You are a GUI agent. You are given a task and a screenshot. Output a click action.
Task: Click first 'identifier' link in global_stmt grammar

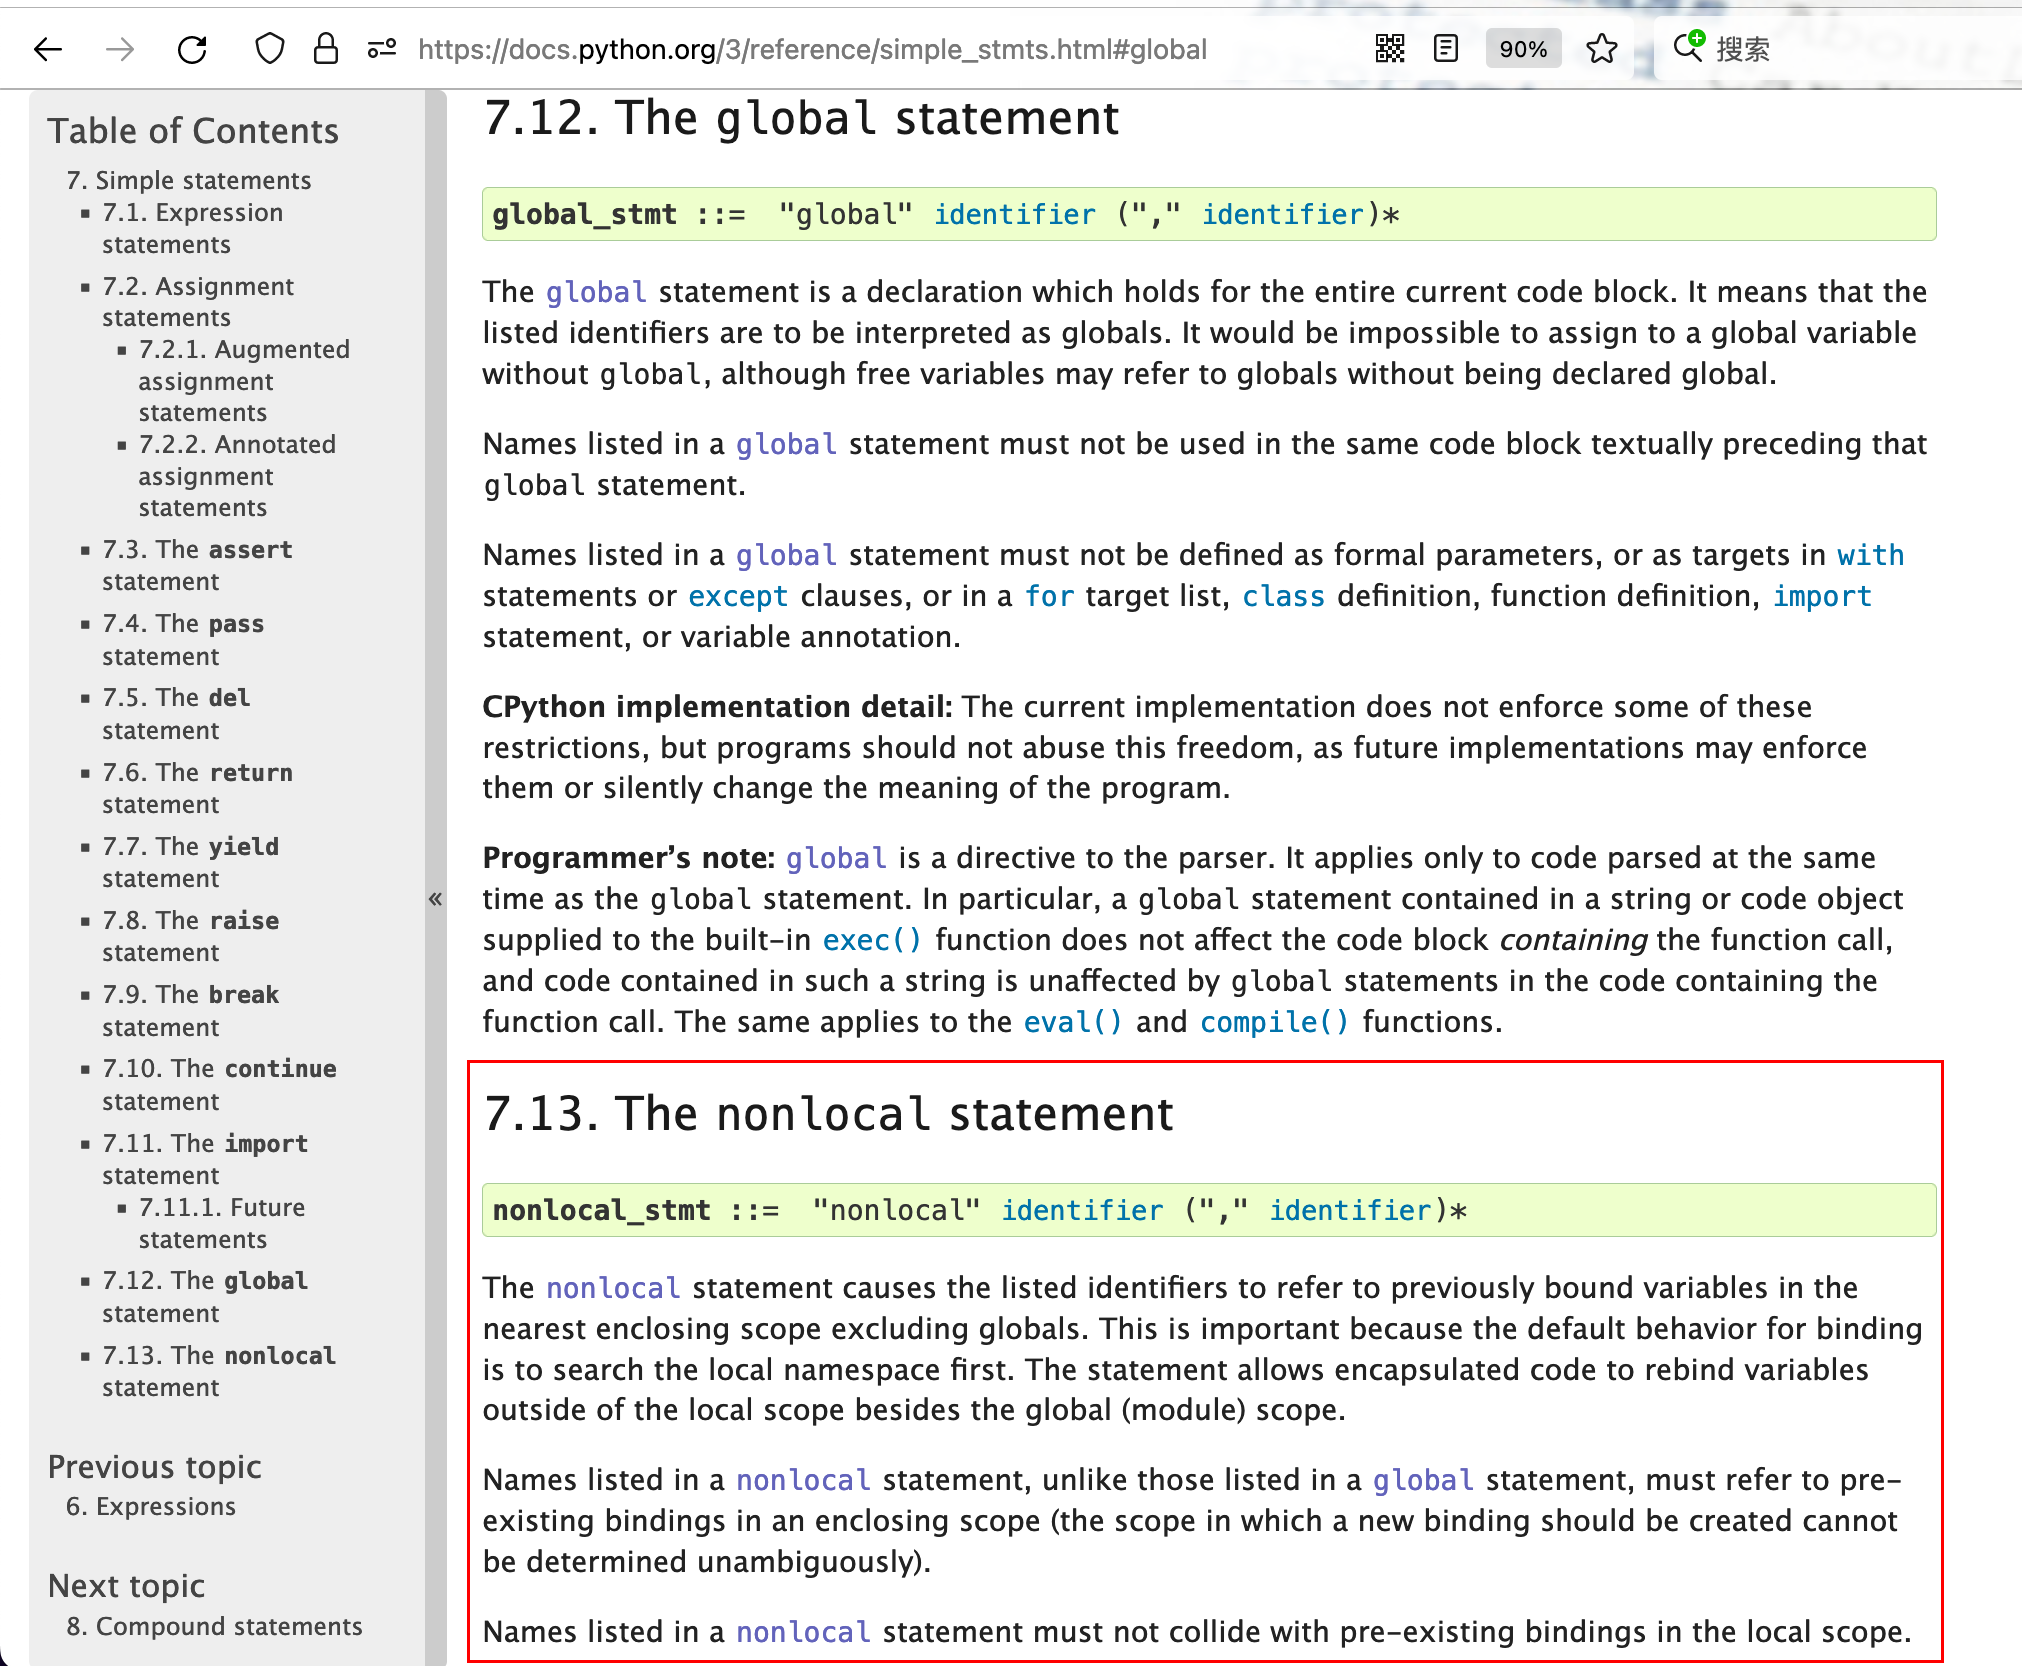tap(1014, 214)
